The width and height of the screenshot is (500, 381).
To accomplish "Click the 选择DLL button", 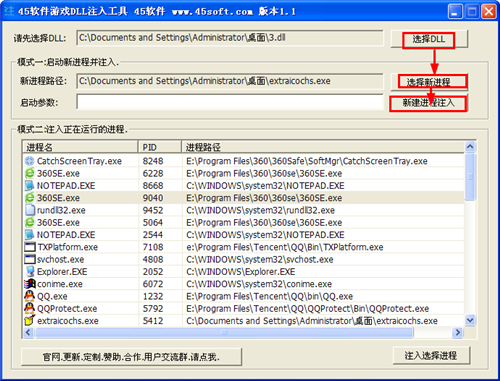I will tap(429, 39).
